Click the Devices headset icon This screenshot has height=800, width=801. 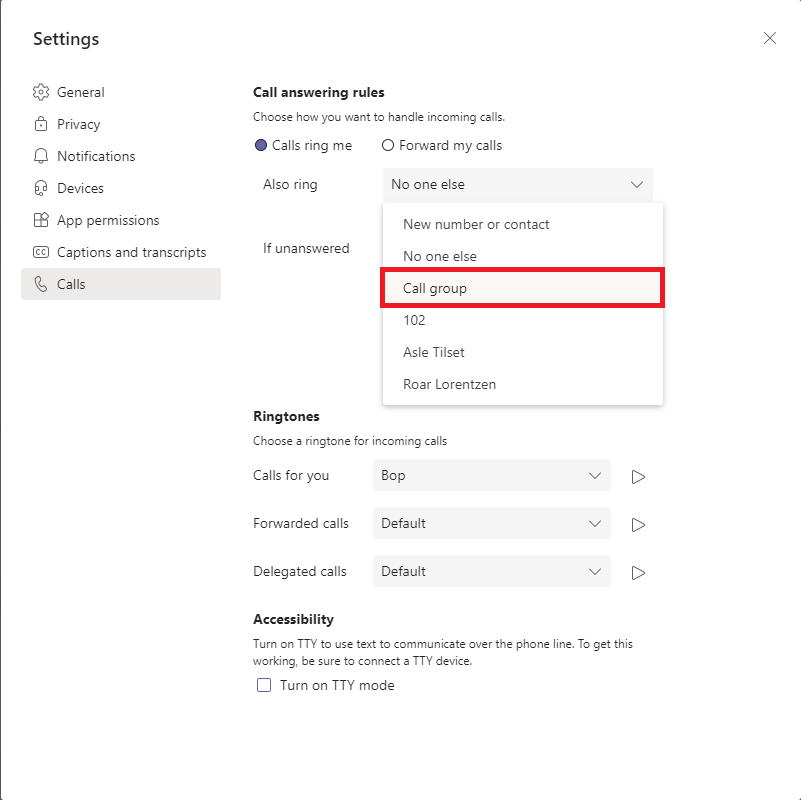click(41, 188)
